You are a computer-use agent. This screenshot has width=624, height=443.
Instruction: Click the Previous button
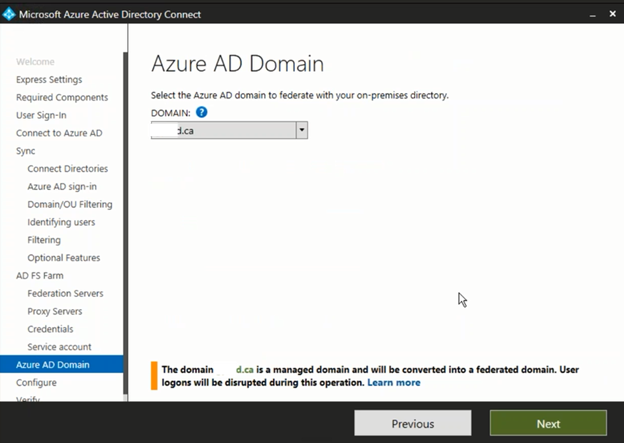tap(413, 423)
